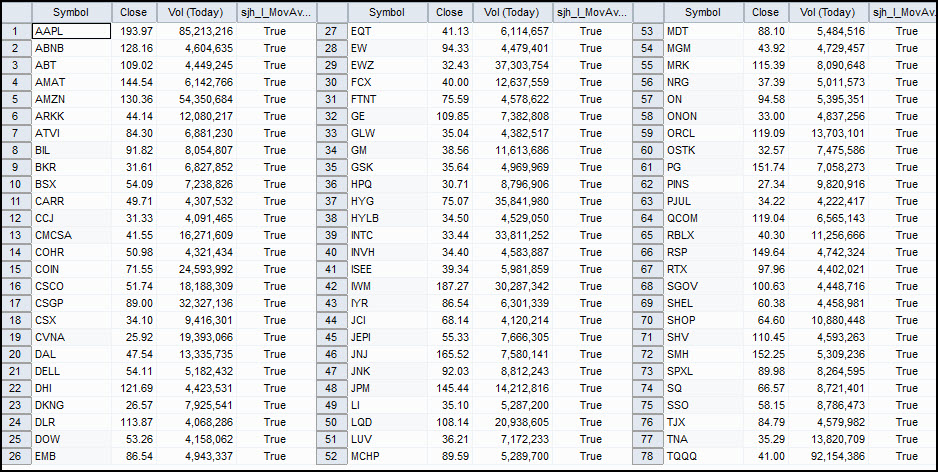
Task: Click the CVNA symbol cell
Action: tap(71, 337)
